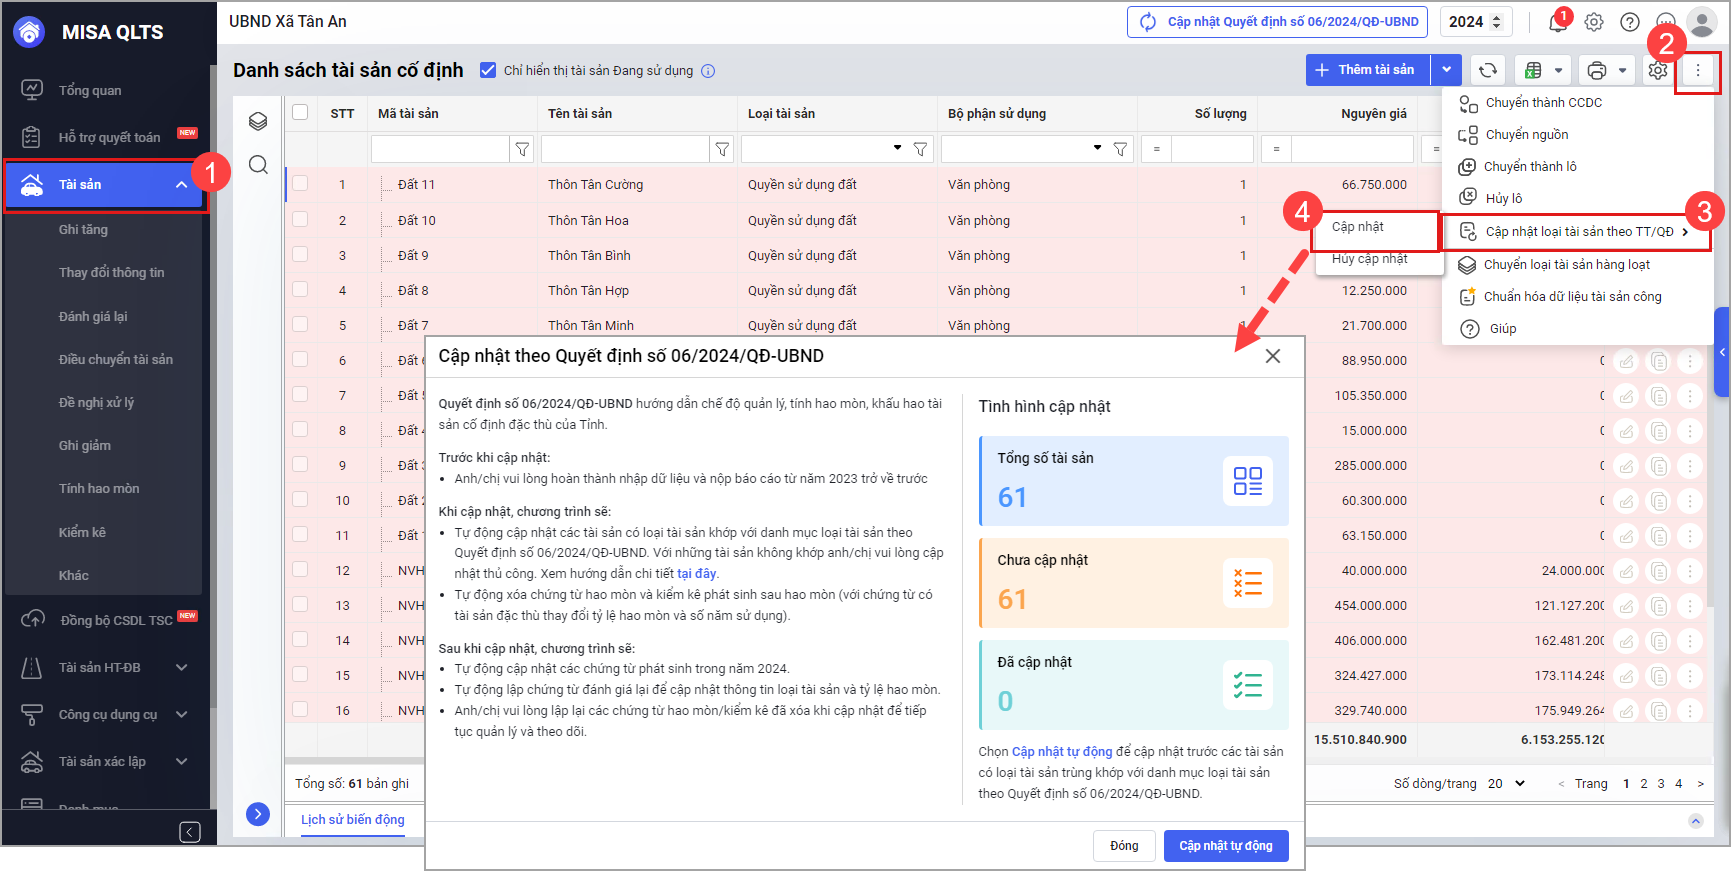Viewport: 1731px width, 871px height.
Task: Close the update dialog with X
Action: tap(1272, 356)
